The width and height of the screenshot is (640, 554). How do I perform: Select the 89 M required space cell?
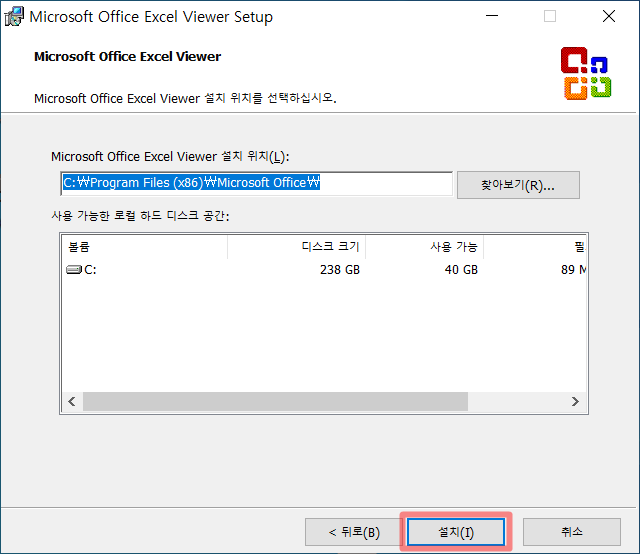click(573, 269)
